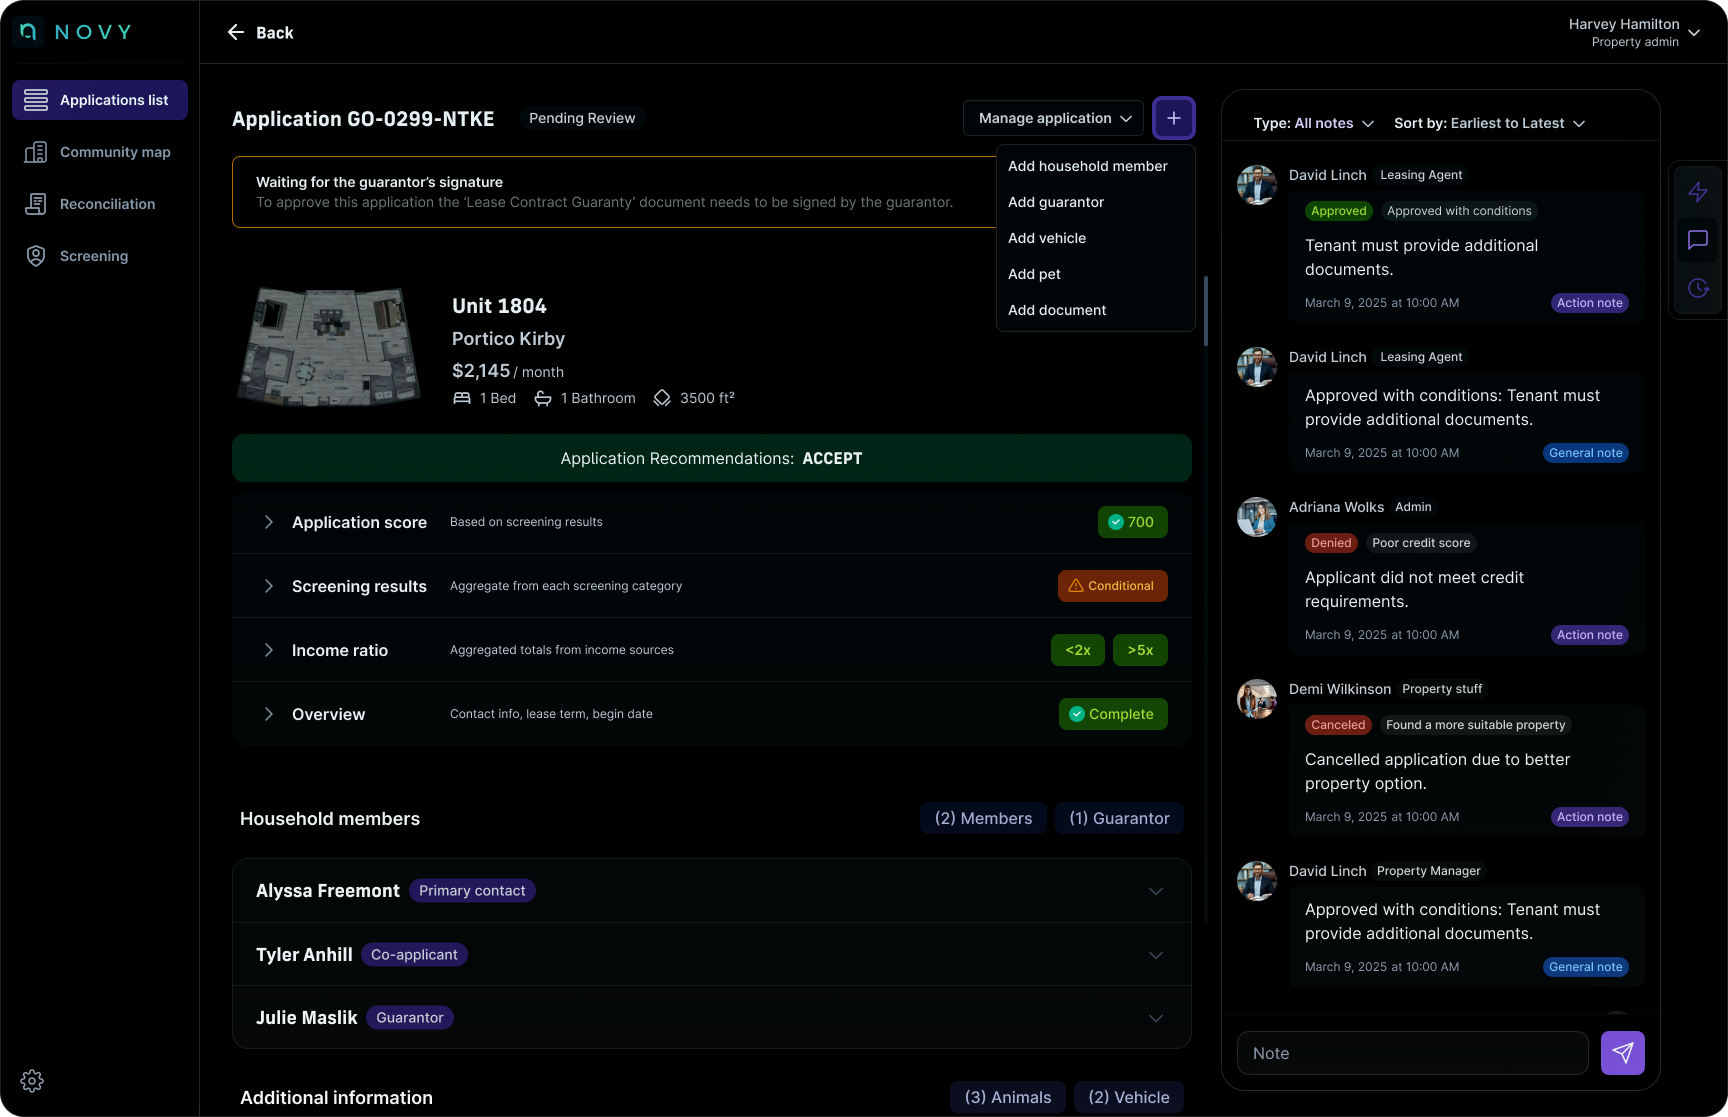Open the Manage application dropdown
The width and height of the screenshot is (1728, 1117).
tap(1052, 118)
